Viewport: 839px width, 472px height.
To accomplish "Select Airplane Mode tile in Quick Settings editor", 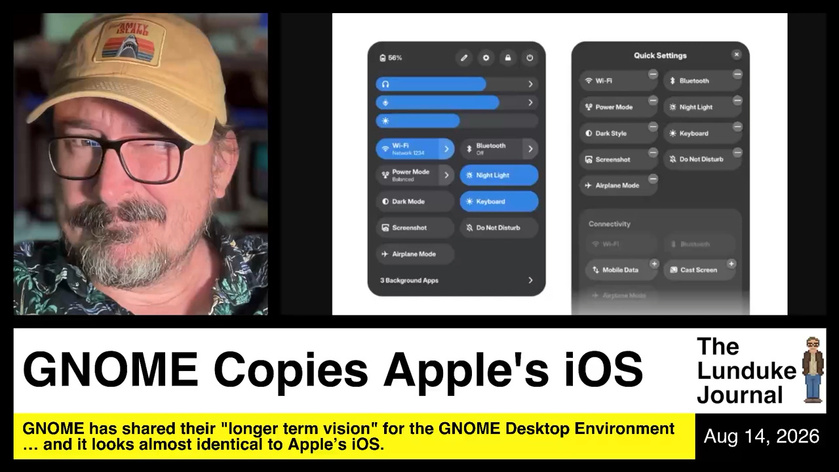I will (618, 186).
